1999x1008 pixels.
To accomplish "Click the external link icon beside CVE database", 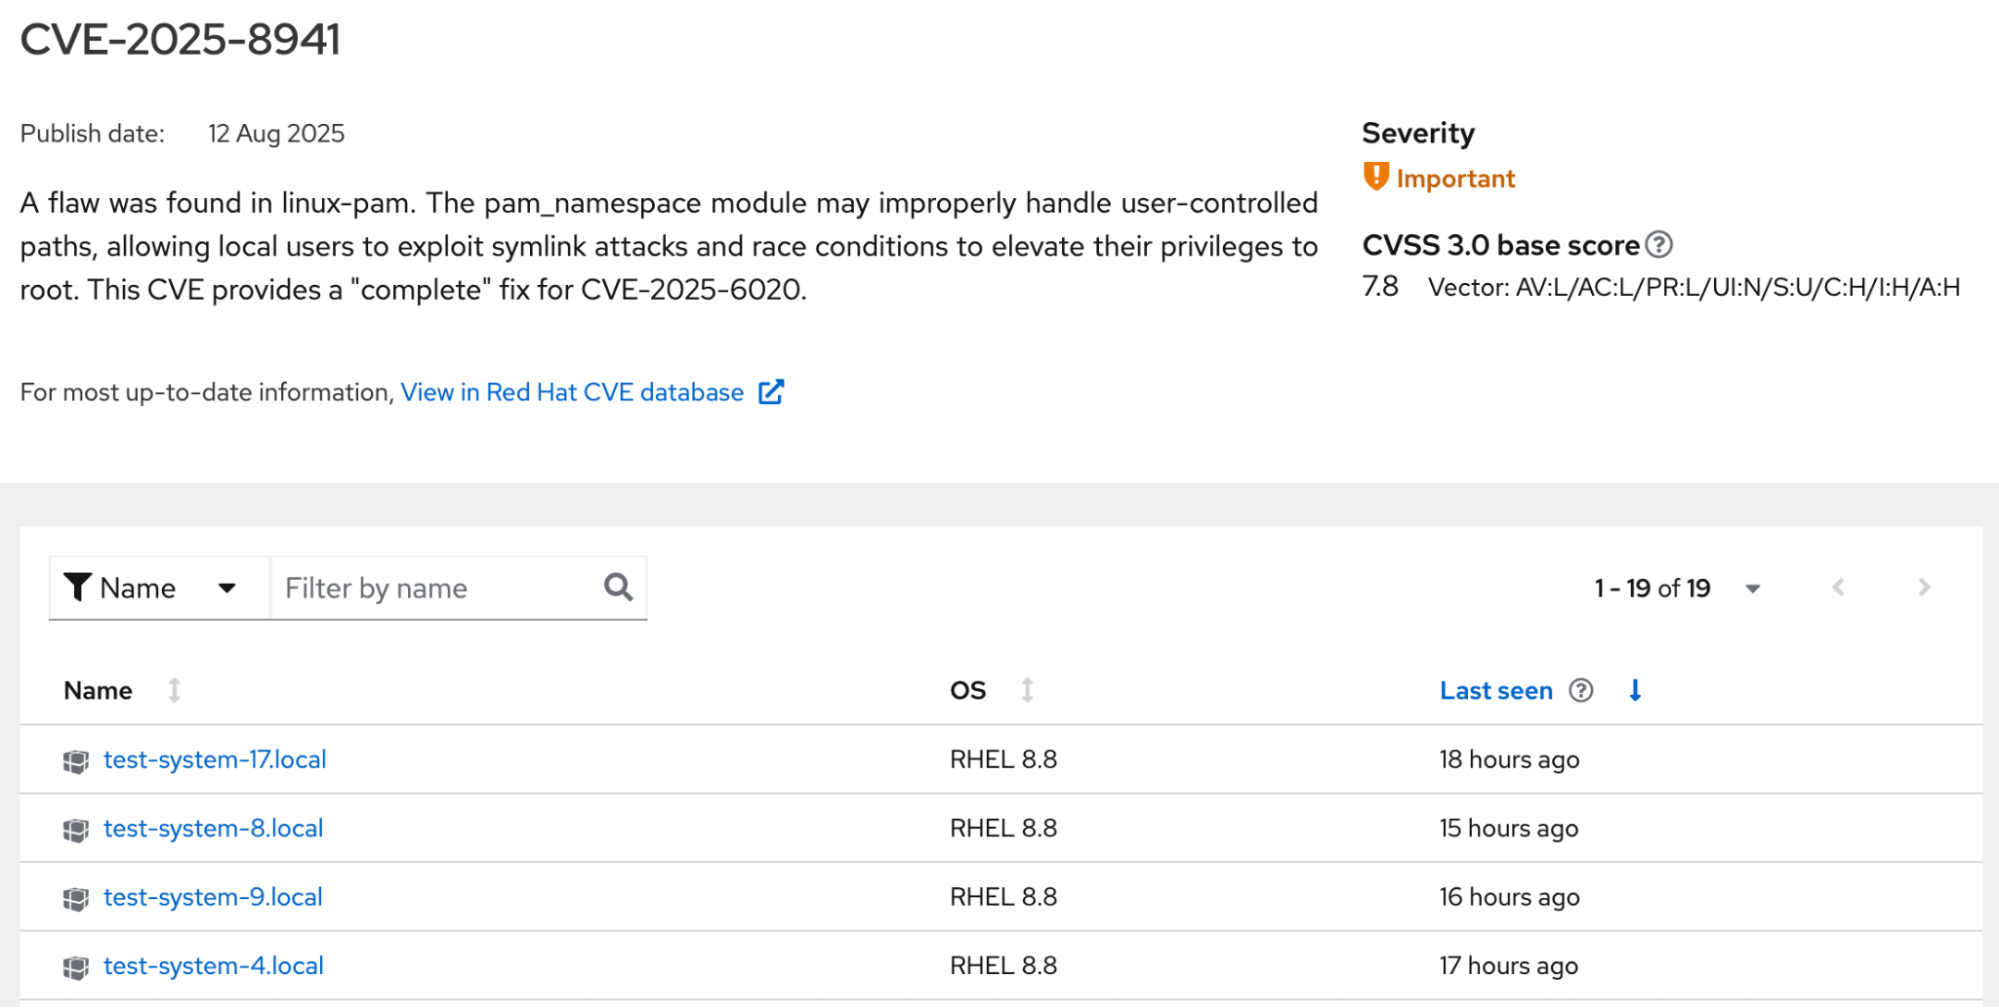I will pyautogui.click(x=771, y=392).
